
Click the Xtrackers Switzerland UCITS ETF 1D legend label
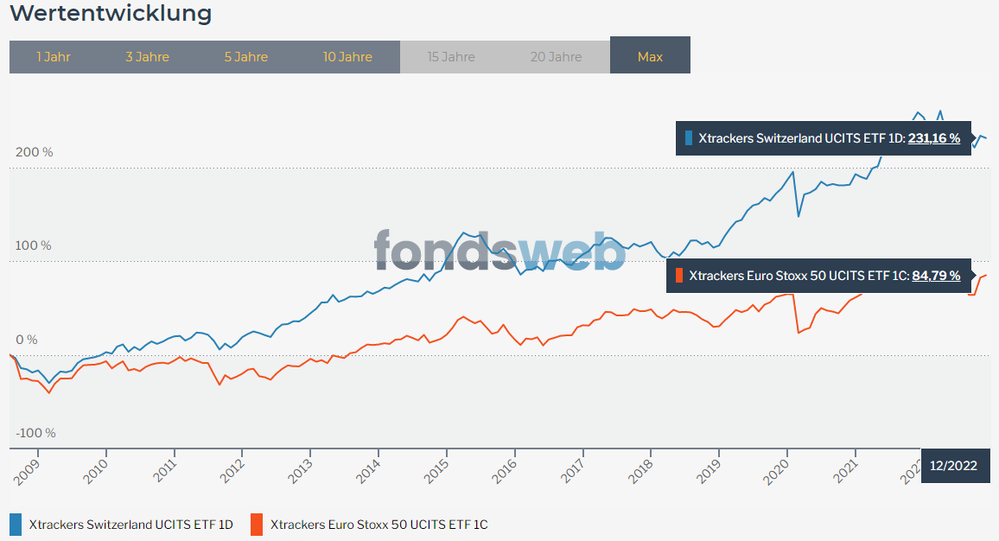131,524
